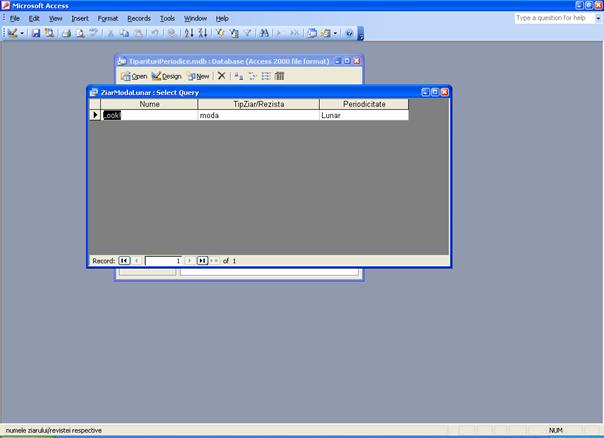604x438 pixels.
Task: Click the Save icon in the toolbar
Action: 36,33
